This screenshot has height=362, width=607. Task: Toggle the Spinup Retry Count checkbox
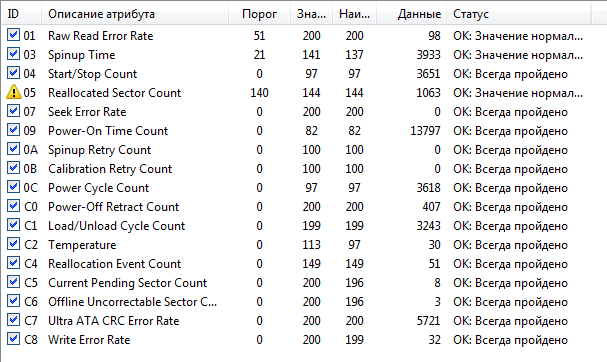(x=13, y=149)
